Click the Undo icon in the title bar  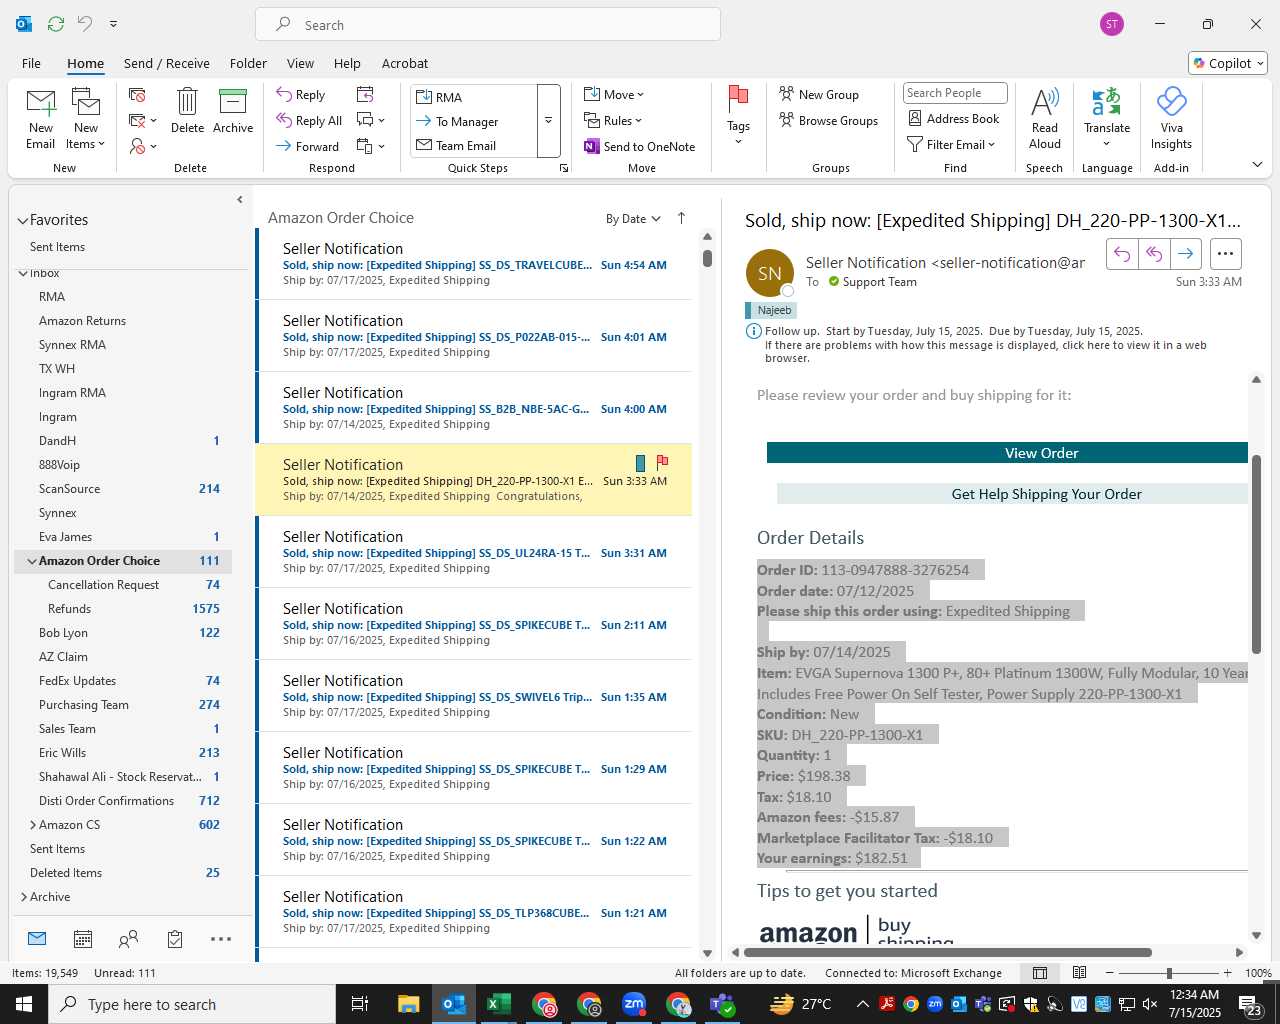click(85, 24)
